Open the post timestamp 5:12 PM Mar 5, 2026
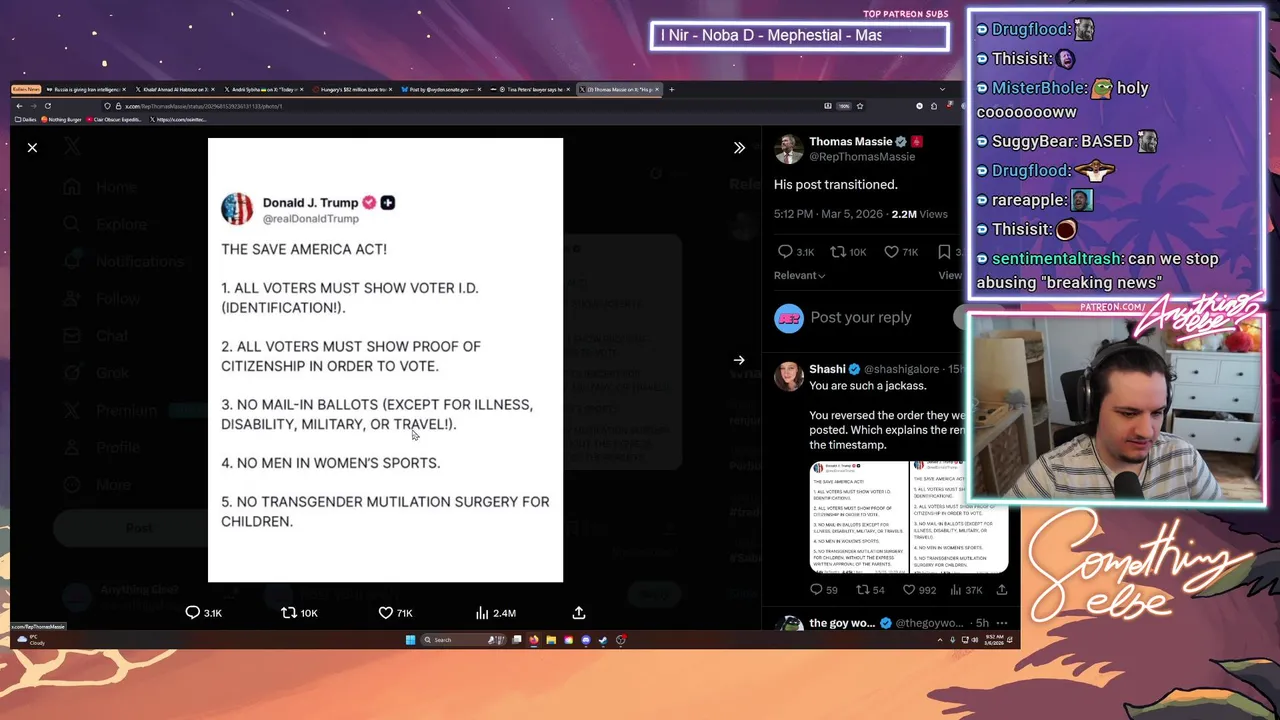This screenshot has height=720, width=1280. coord(830,214)
